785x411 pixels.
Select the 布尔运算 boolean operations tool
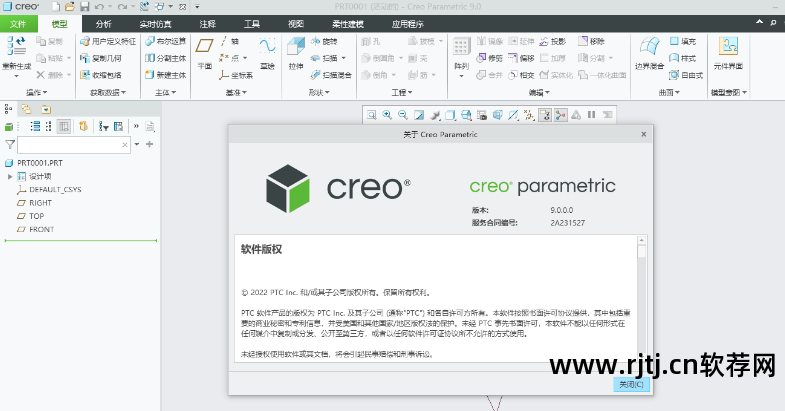[x=165, y=42]
